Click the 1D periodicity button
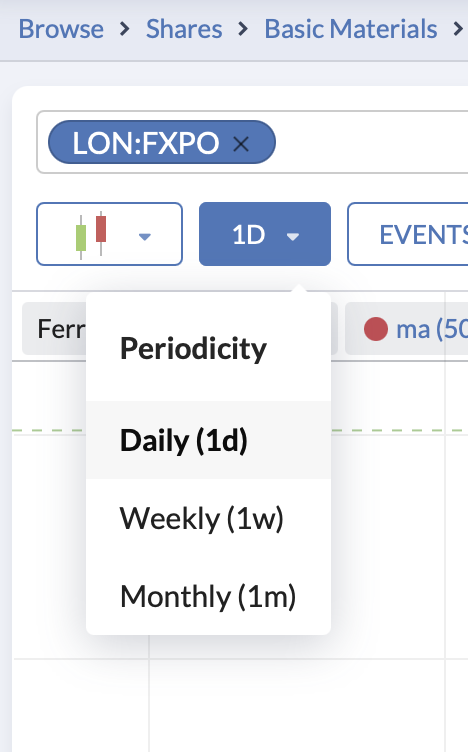 point(265,234)
